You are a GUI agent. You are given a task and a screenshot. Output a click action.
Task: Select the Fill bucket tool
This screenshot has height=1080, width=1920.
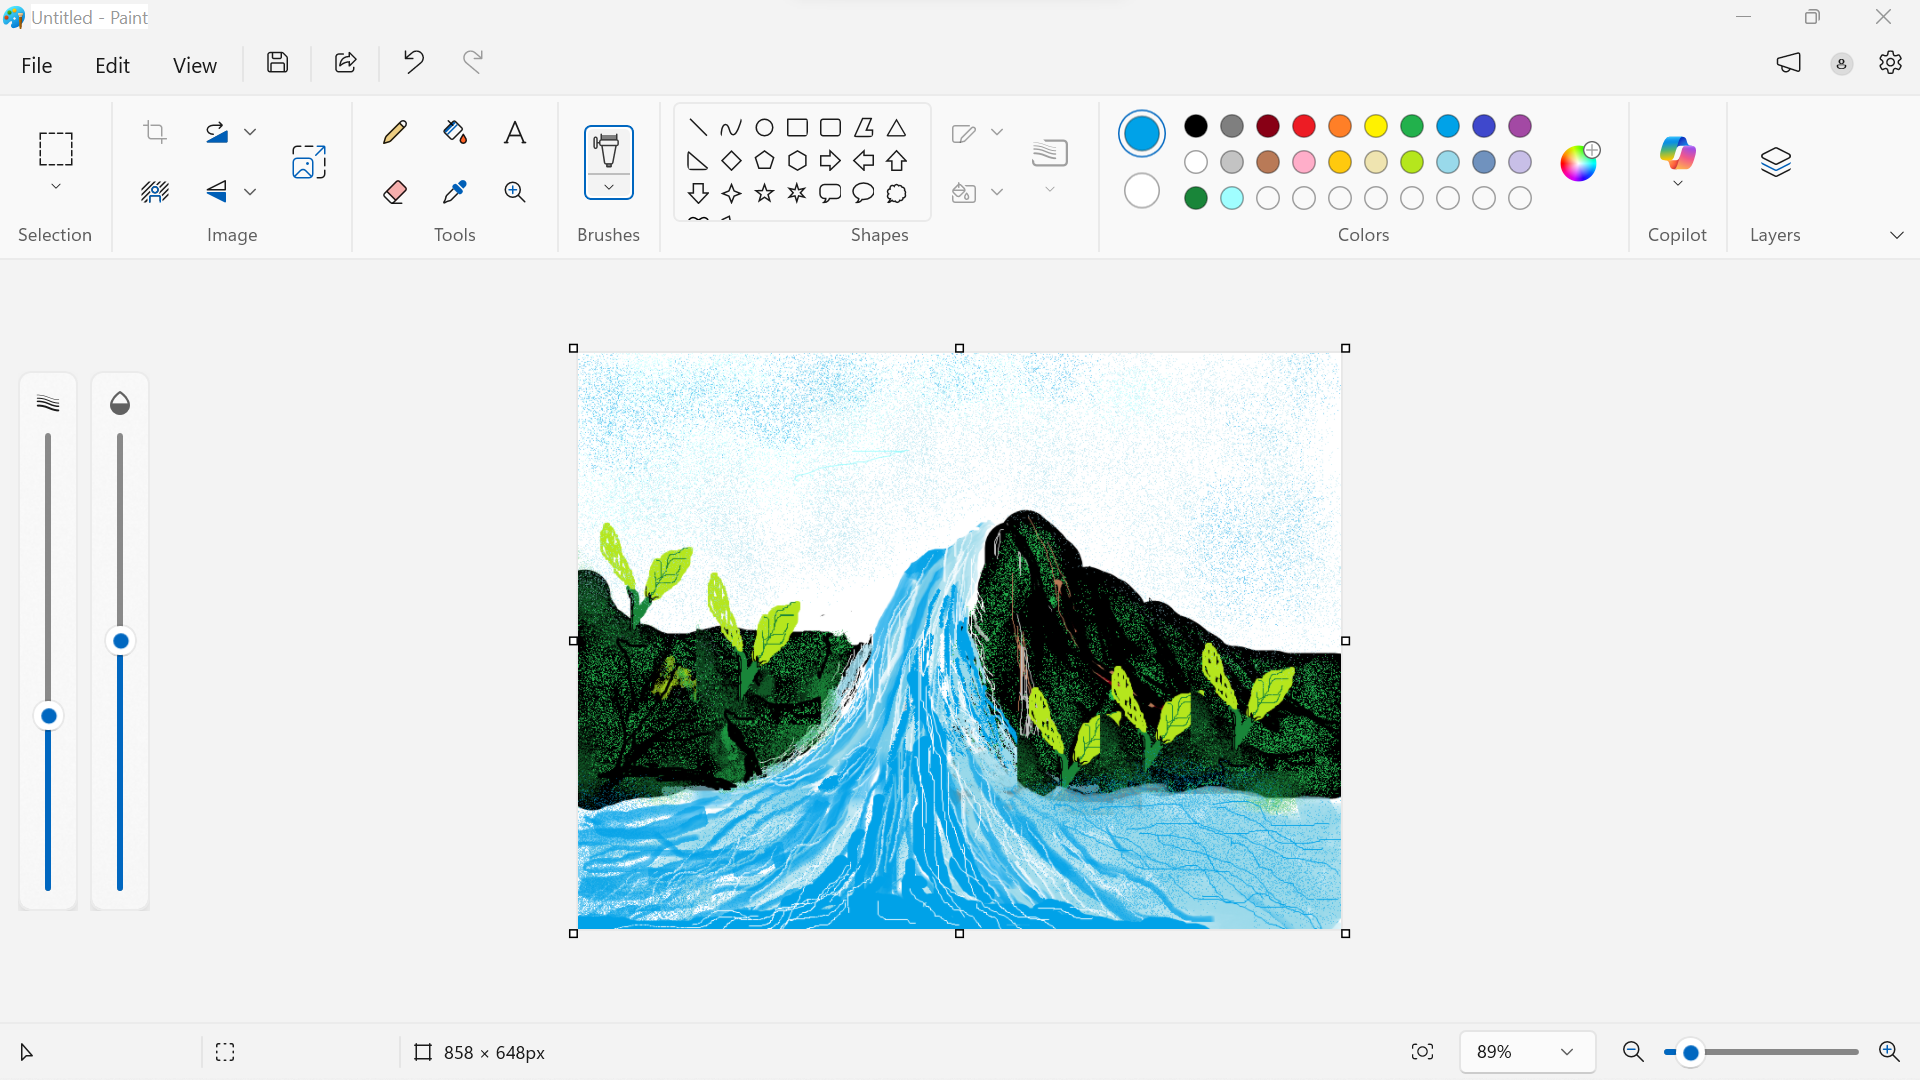pos(455,132)
